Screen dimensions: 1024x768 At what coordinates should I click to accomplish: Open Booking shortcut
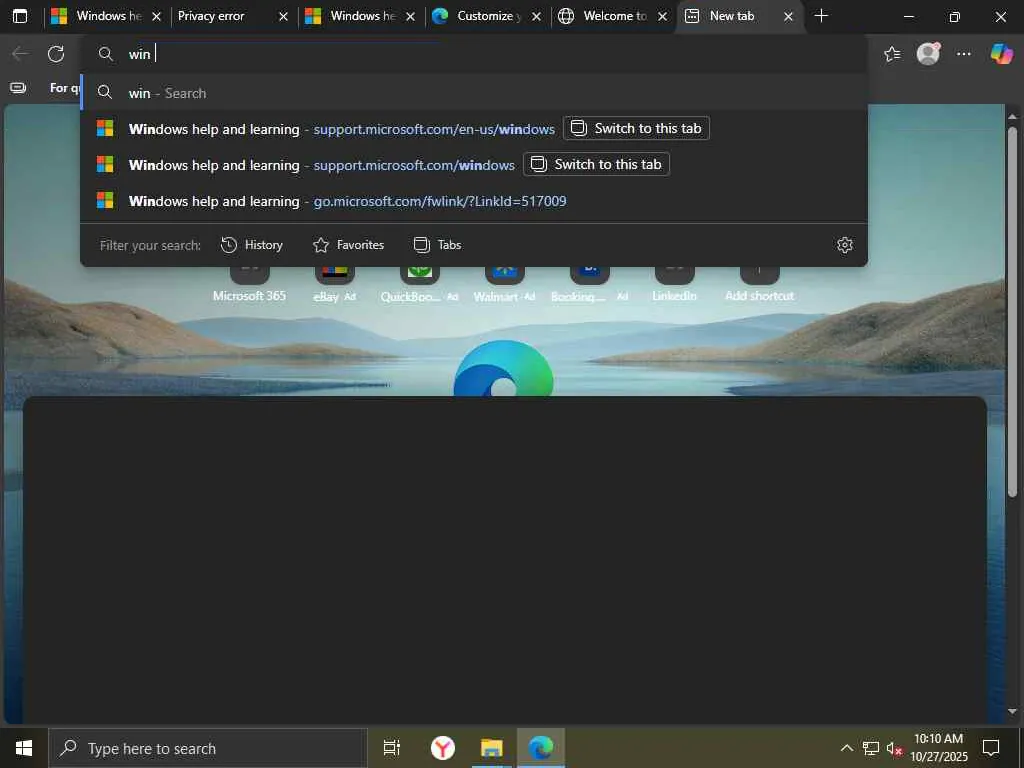[x=589, y=285]
